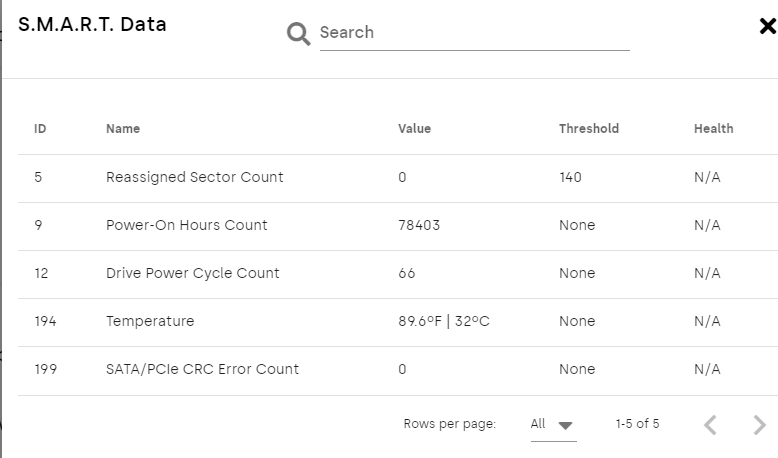Click the temperature value 89.6°F | 32°C
The height and width of the screenshot is (458, 778).
(x=441, y=321)
